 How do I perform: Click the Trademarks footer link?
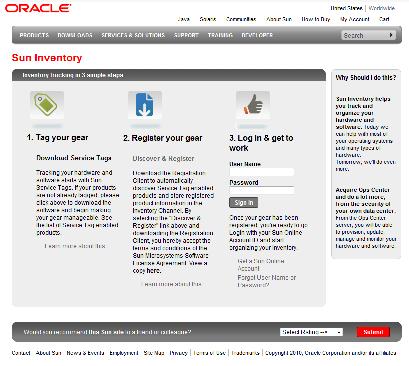245,353
